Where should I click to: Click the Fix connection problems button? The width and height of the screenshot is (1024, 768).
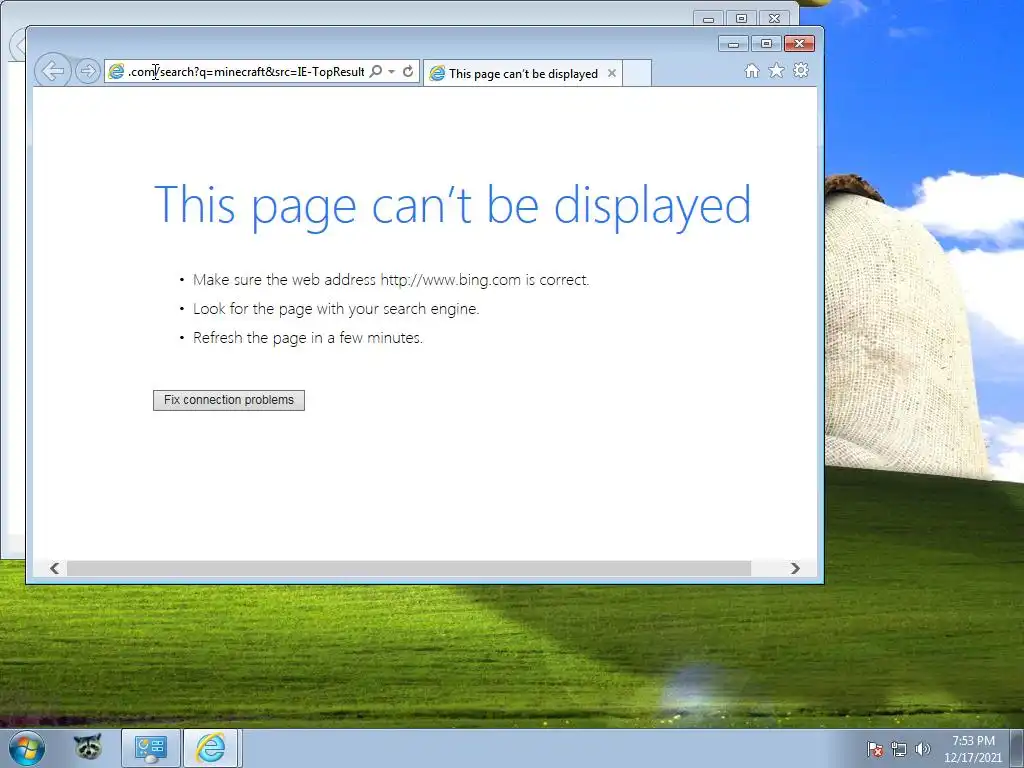pos(229,400)
